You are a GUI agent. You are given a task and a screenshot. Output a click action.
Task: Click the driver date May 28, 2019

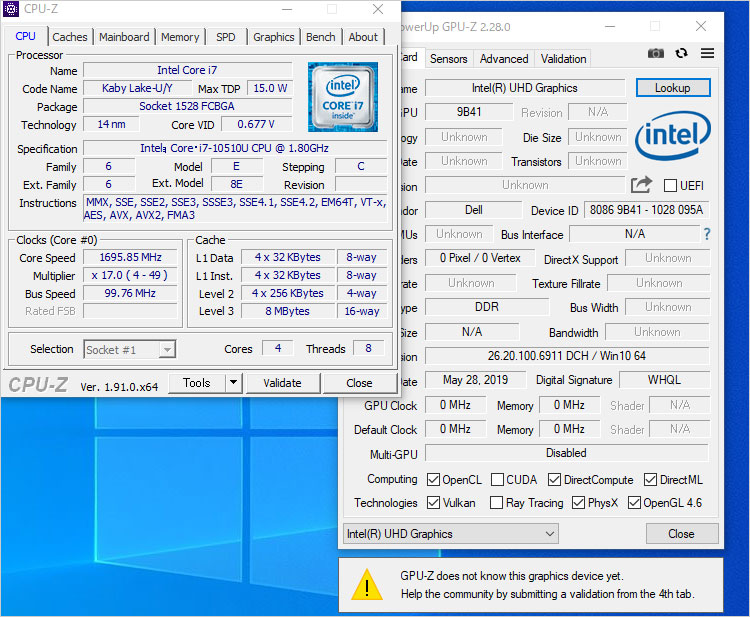click(x=475, y=380)
